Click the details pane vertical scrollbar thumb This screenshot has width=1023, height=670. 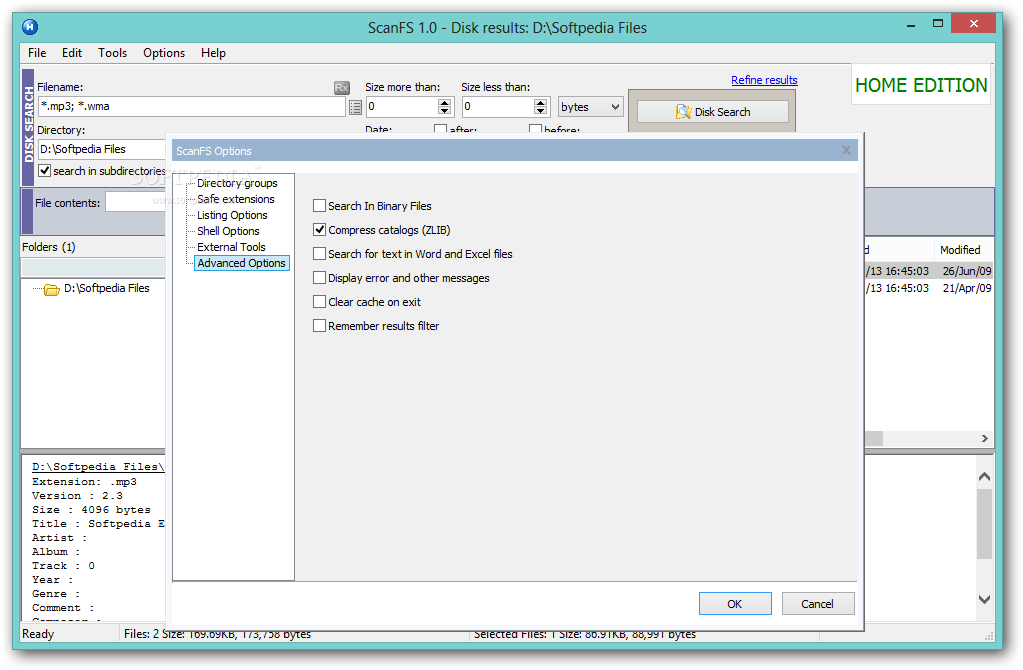click(x=985, y=524)
